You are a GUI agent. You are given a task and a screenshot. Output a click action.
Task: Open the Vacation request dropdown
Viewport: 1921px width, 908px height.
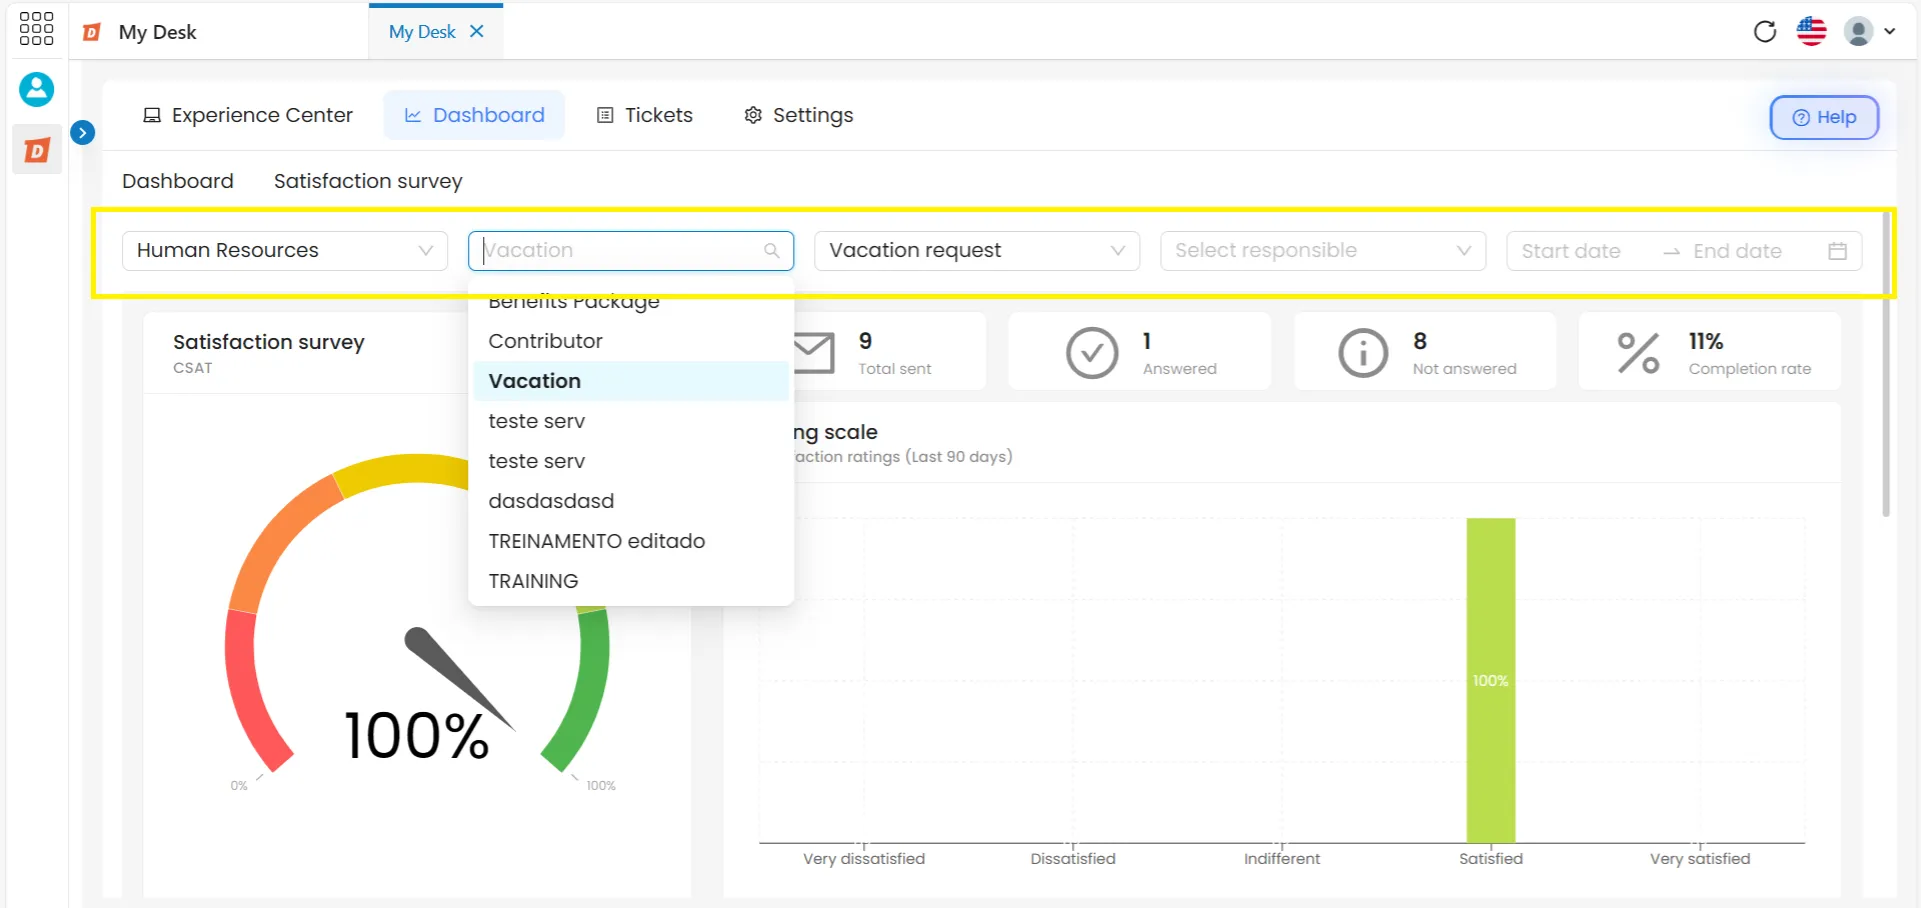[x=977, y=250]
